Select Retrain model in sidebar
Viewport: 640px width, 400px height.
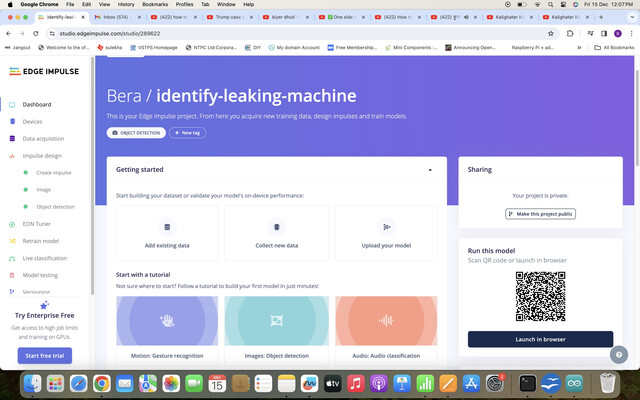[40, 241]
